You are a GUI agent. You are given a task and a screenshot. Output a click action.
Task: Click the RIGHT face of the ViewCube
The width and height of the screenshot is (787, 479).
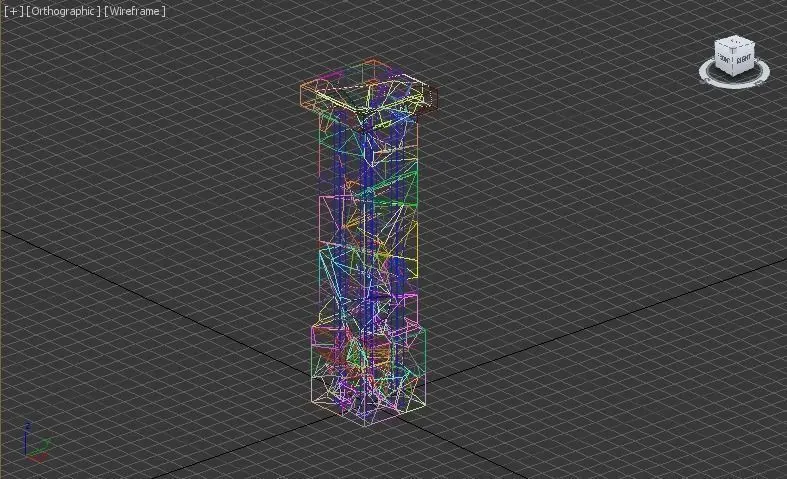point(744,61)
